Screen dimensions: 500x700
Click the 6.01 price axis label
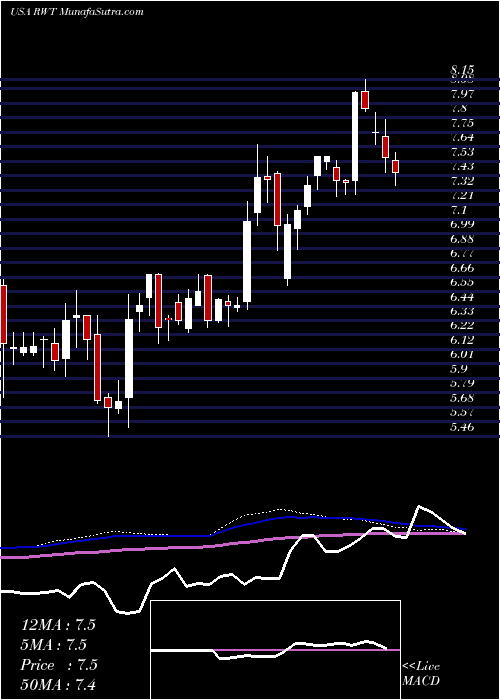pyautogui.click(x=462, y=355)
